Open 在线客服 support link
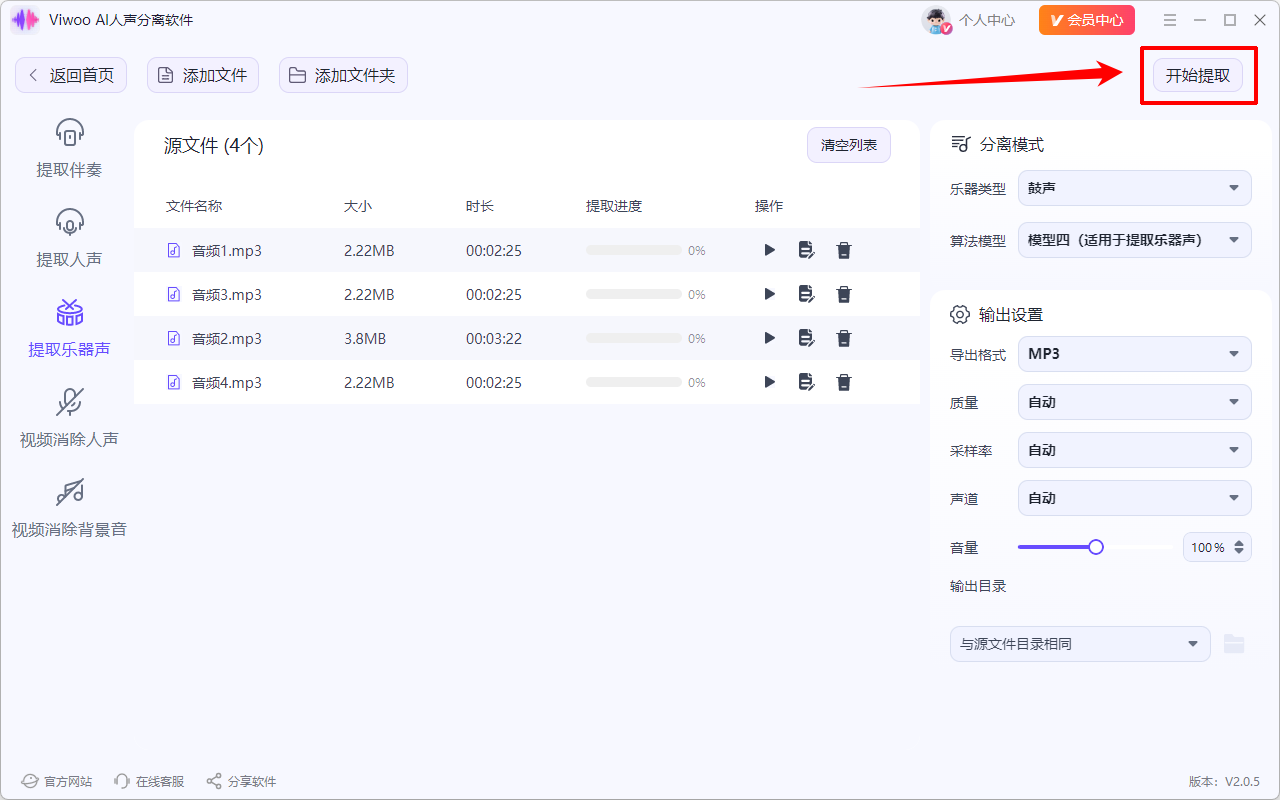The image size is (1280, 800). (149, 781)
